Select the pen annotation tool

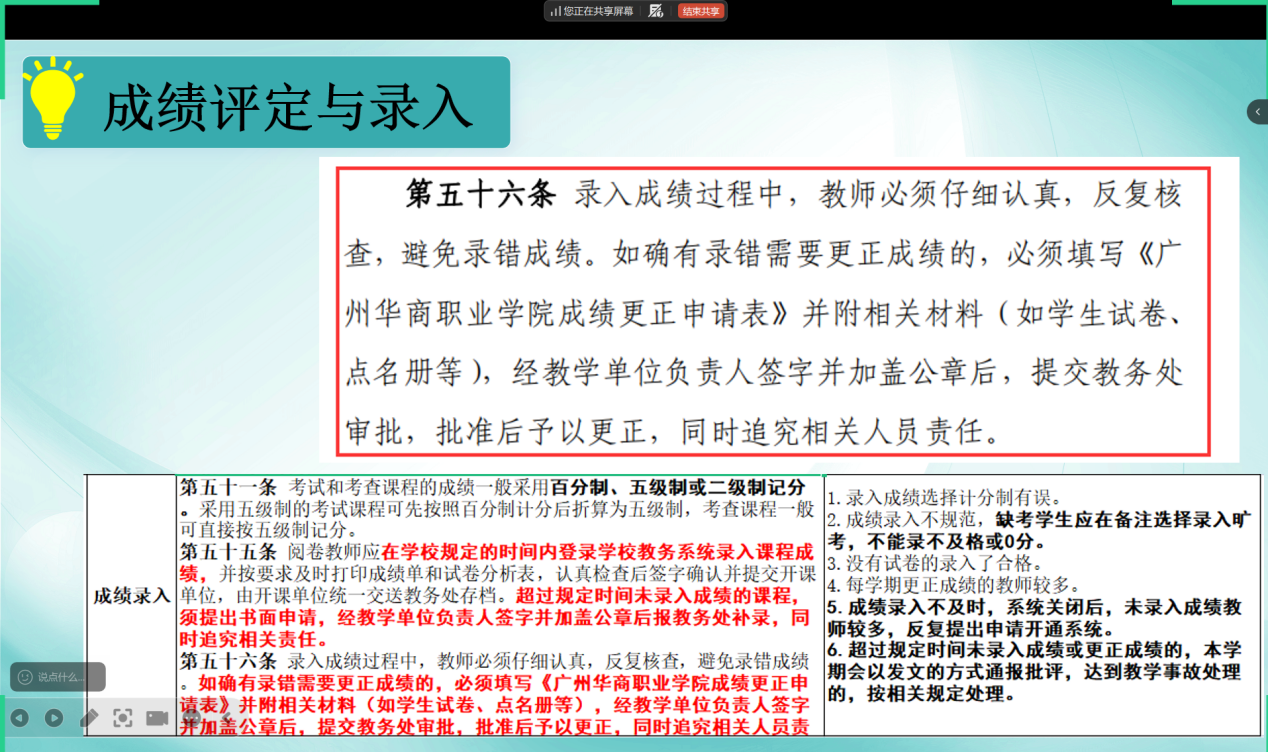click(x=89, y=717)
